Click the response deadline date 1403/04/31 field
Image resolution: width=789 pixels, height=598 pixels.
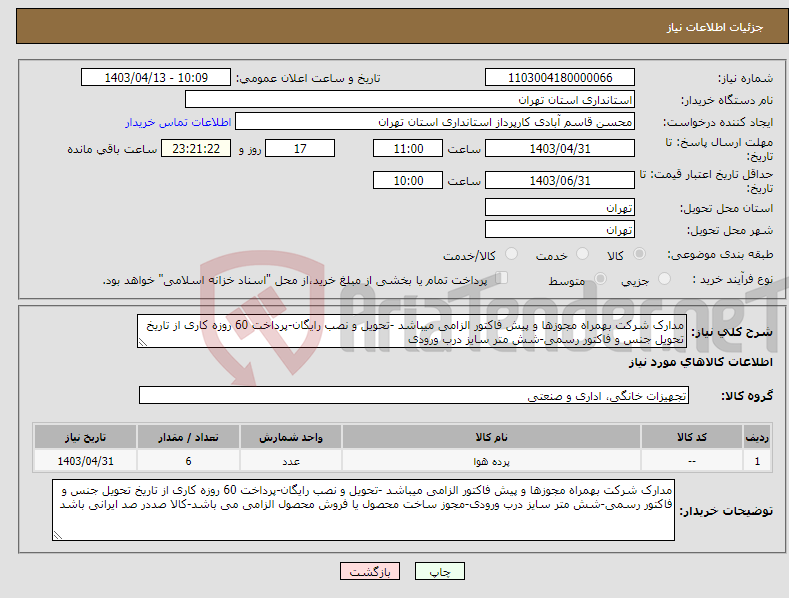(560, 148)
